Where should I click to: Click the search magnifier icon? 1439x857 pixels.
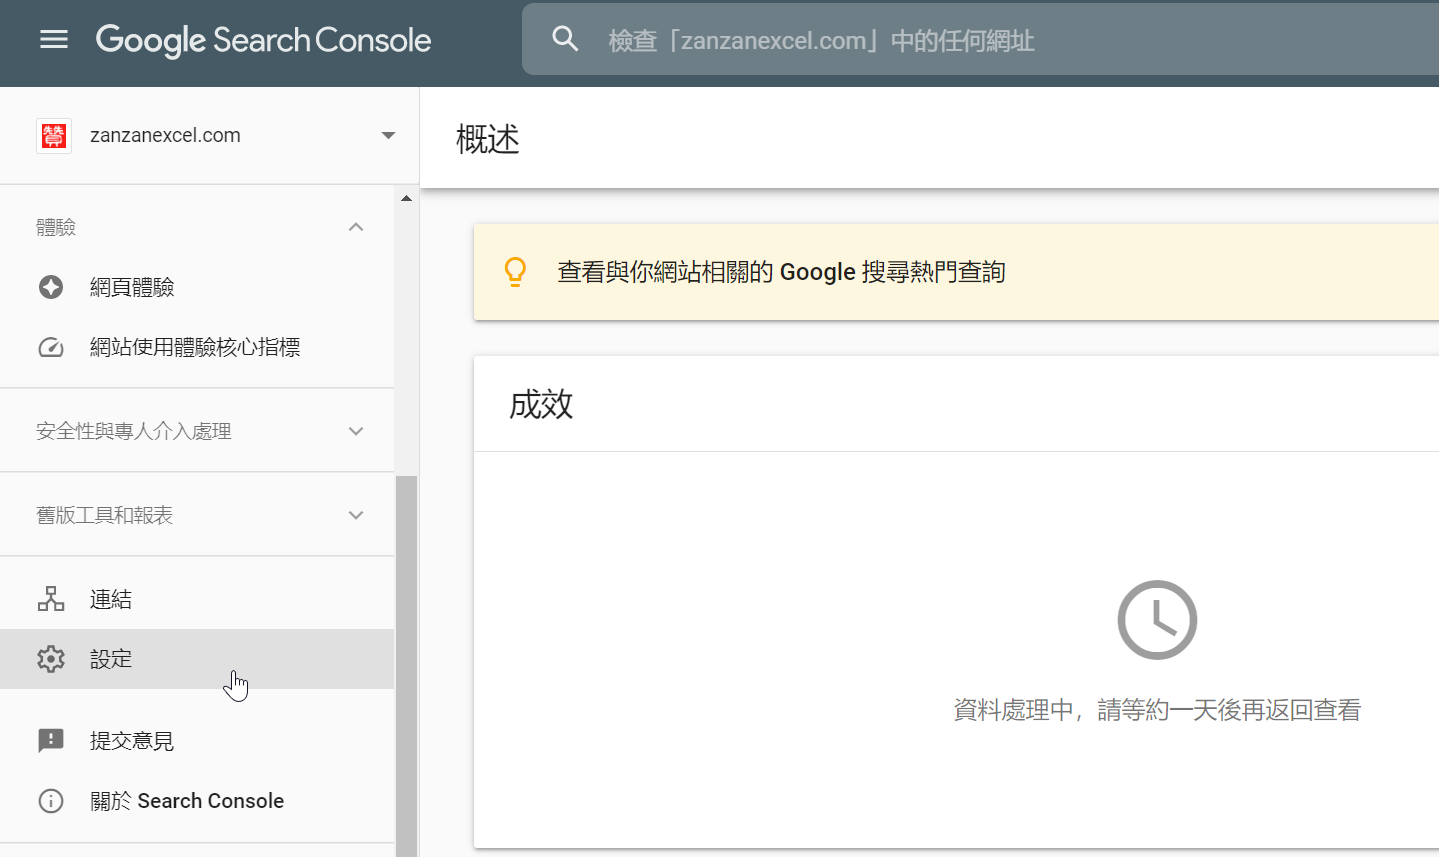pyautogui.click(x=566, y=39)
